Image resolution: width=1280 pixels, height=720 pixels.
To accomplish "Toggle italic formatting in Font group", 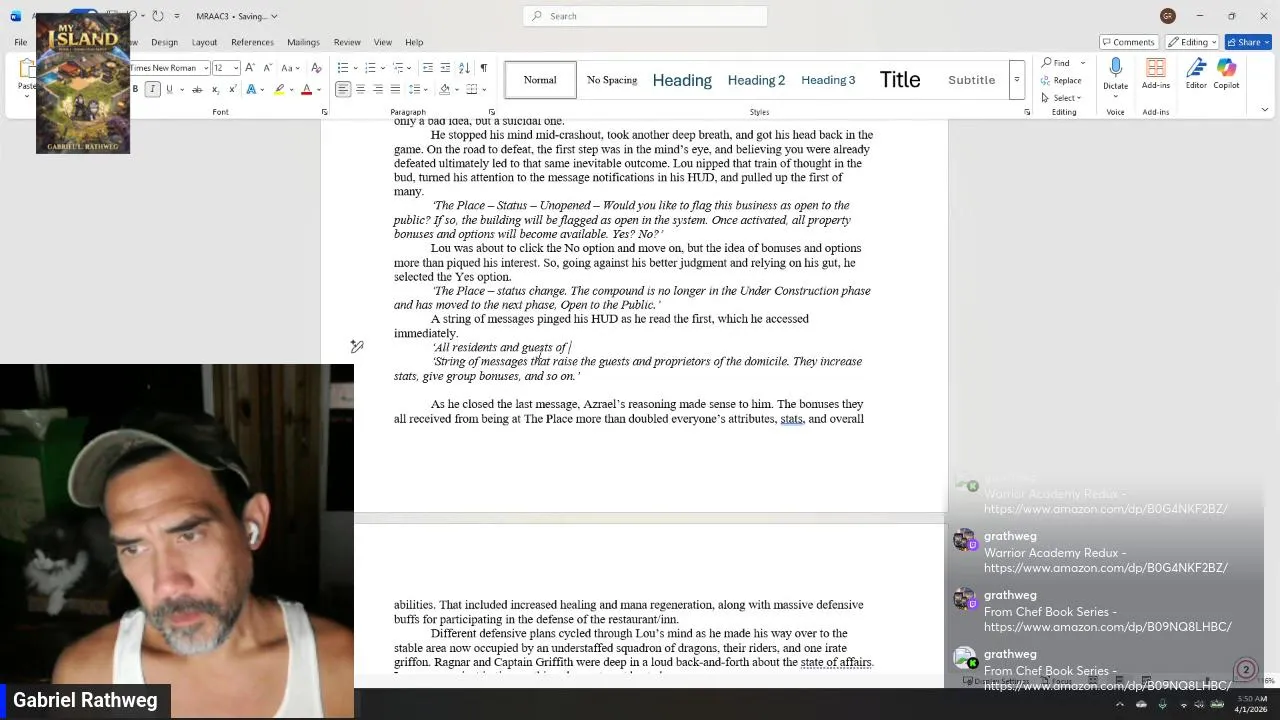I will [152, 89].
